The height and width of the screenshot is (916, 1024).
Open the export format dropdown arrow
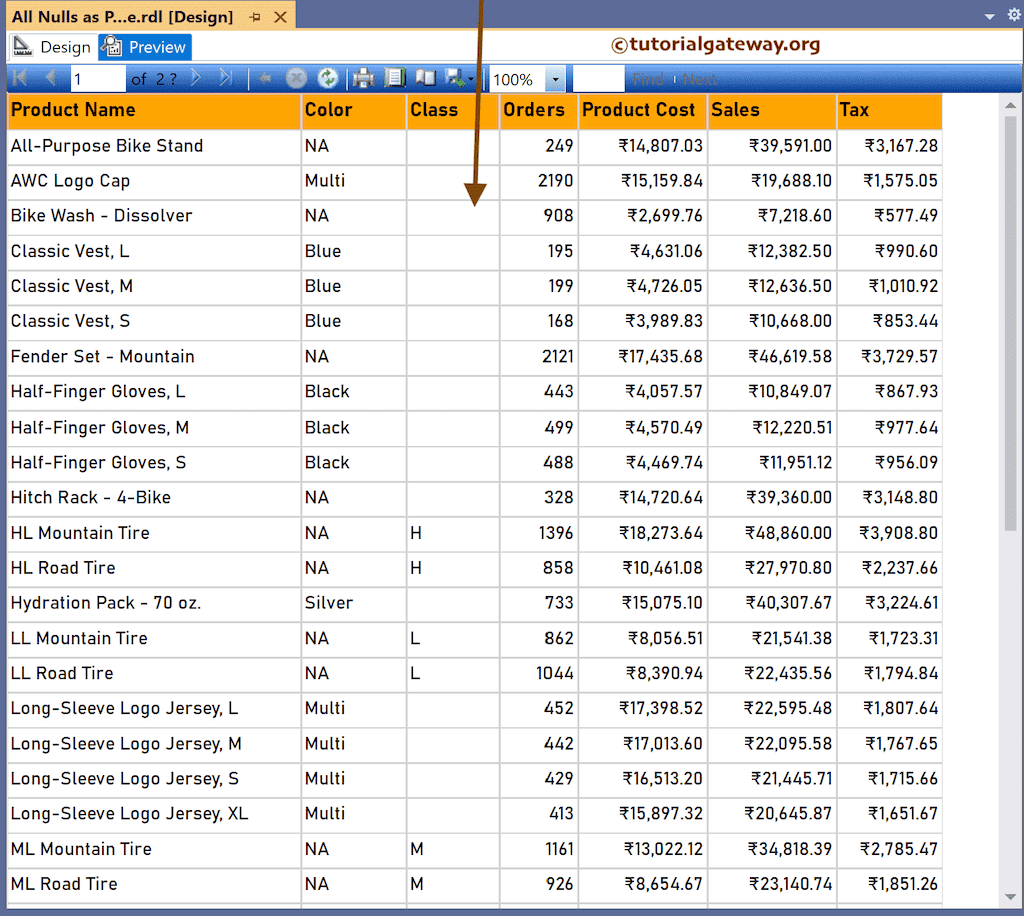click(472, 78)
